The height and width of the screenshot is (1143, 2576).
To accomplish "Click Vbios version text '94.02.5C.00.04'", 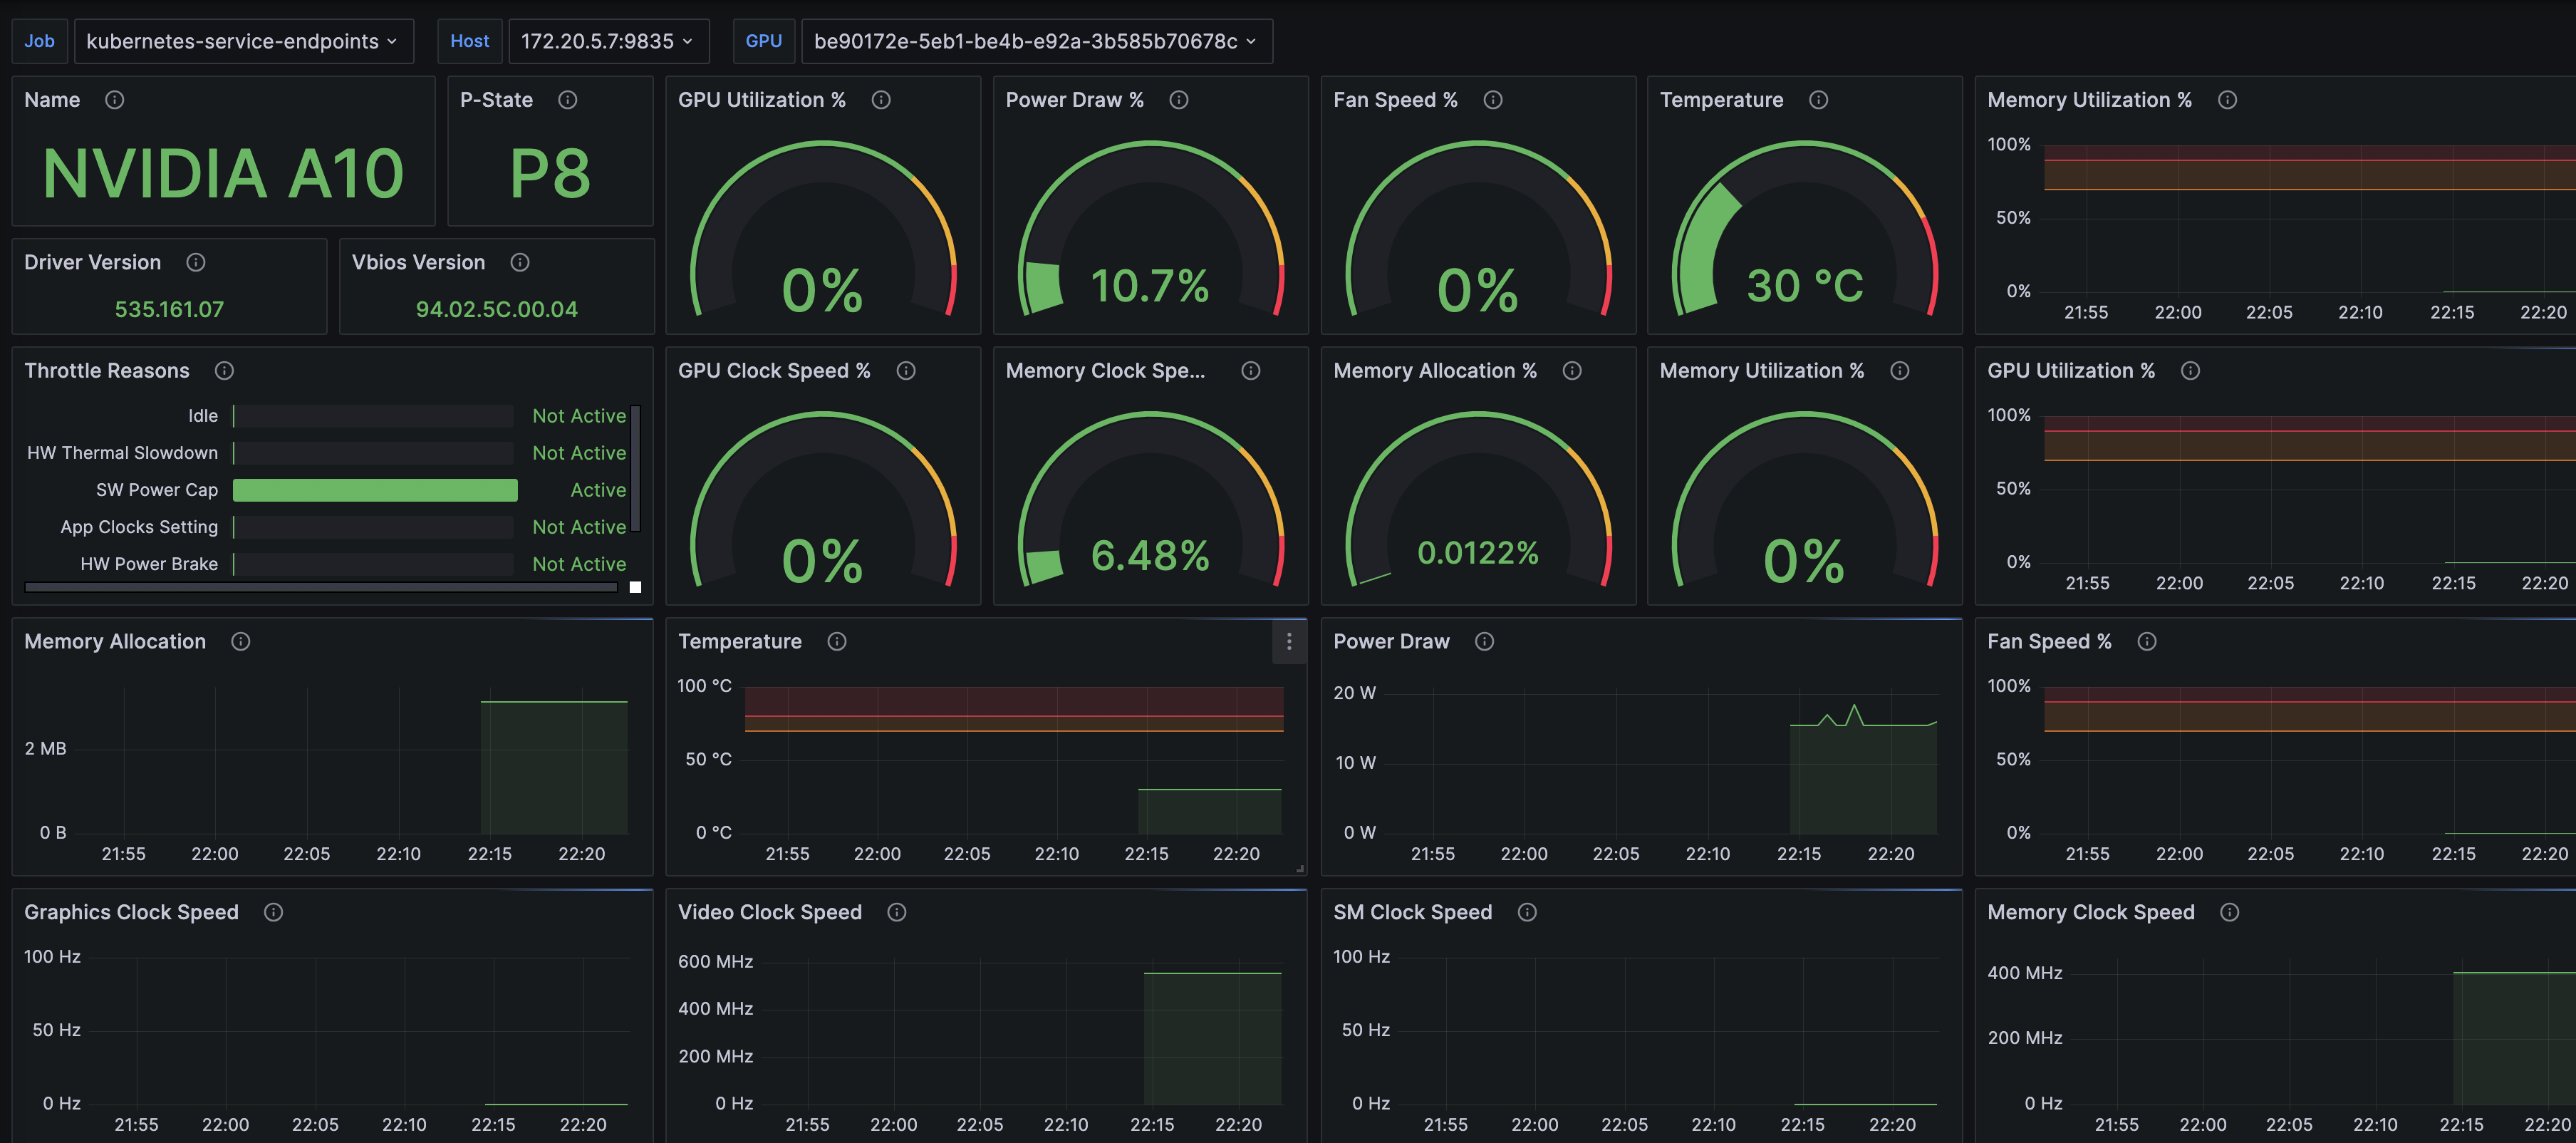I will 497,310.
